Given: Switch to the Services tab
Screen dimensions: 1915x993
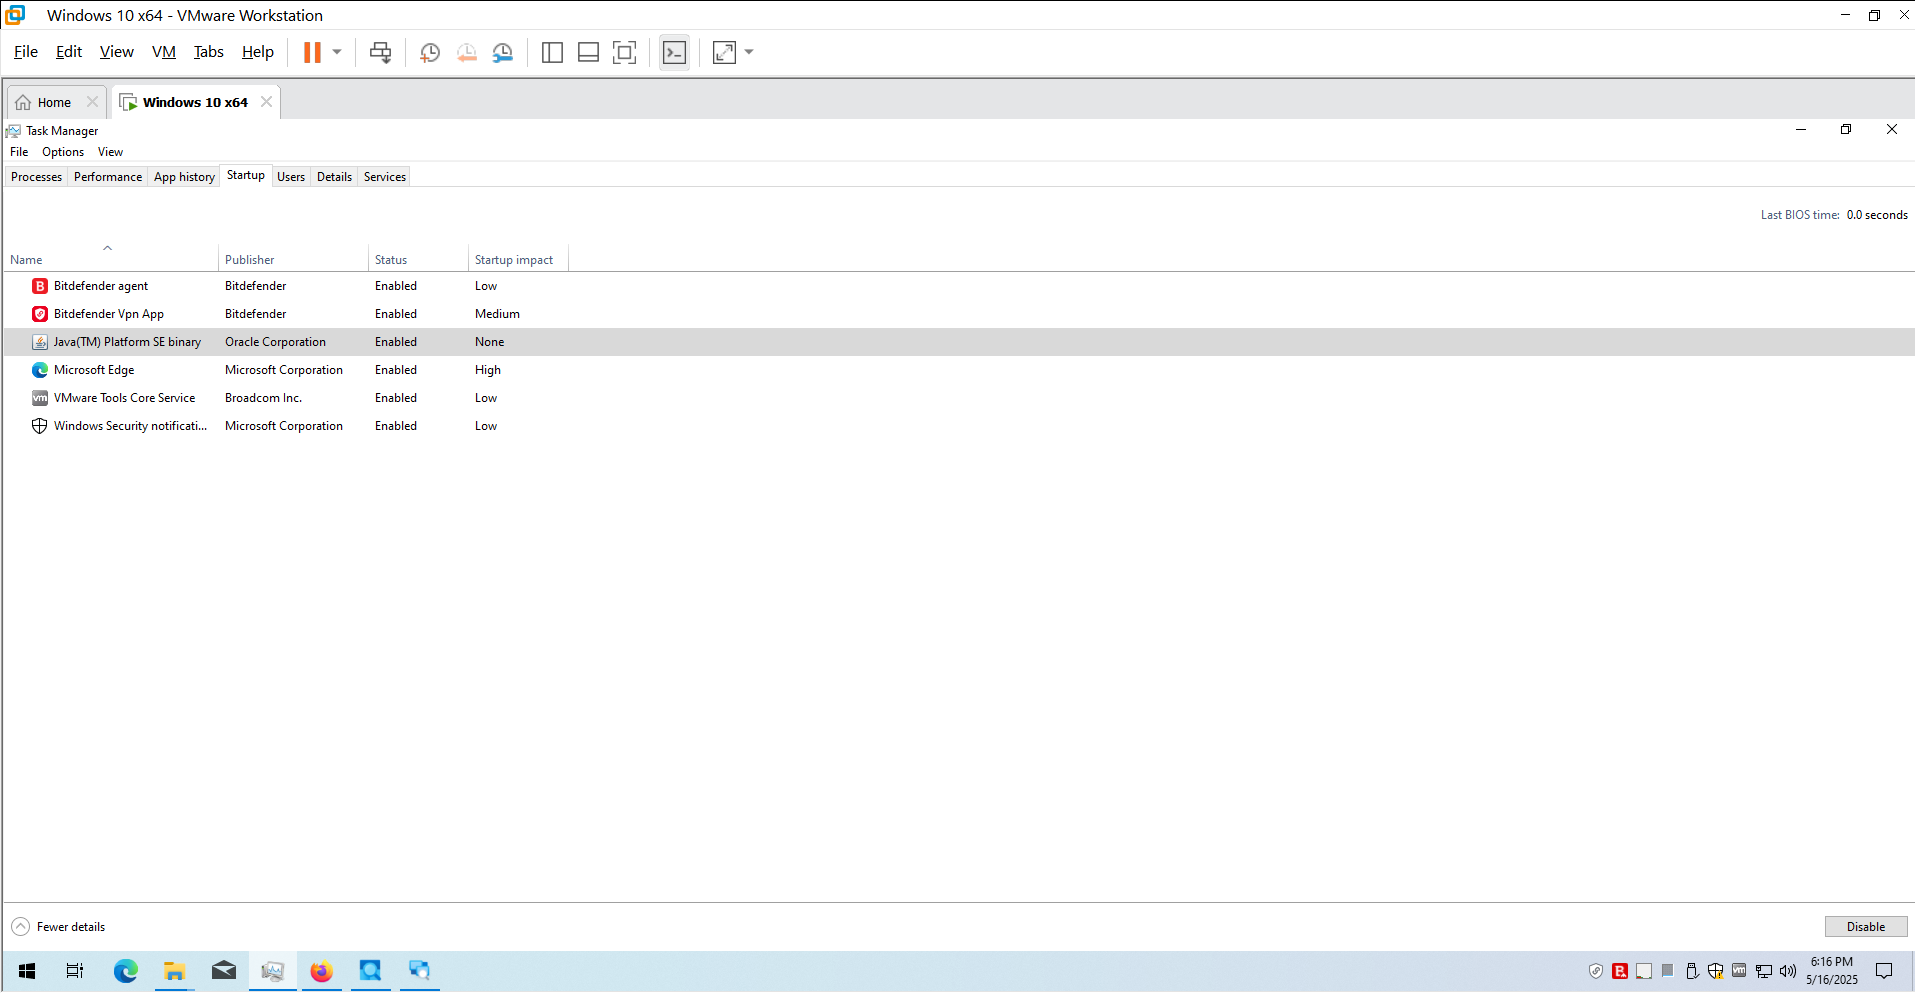Looking at the screenshot, I should 385,177.
